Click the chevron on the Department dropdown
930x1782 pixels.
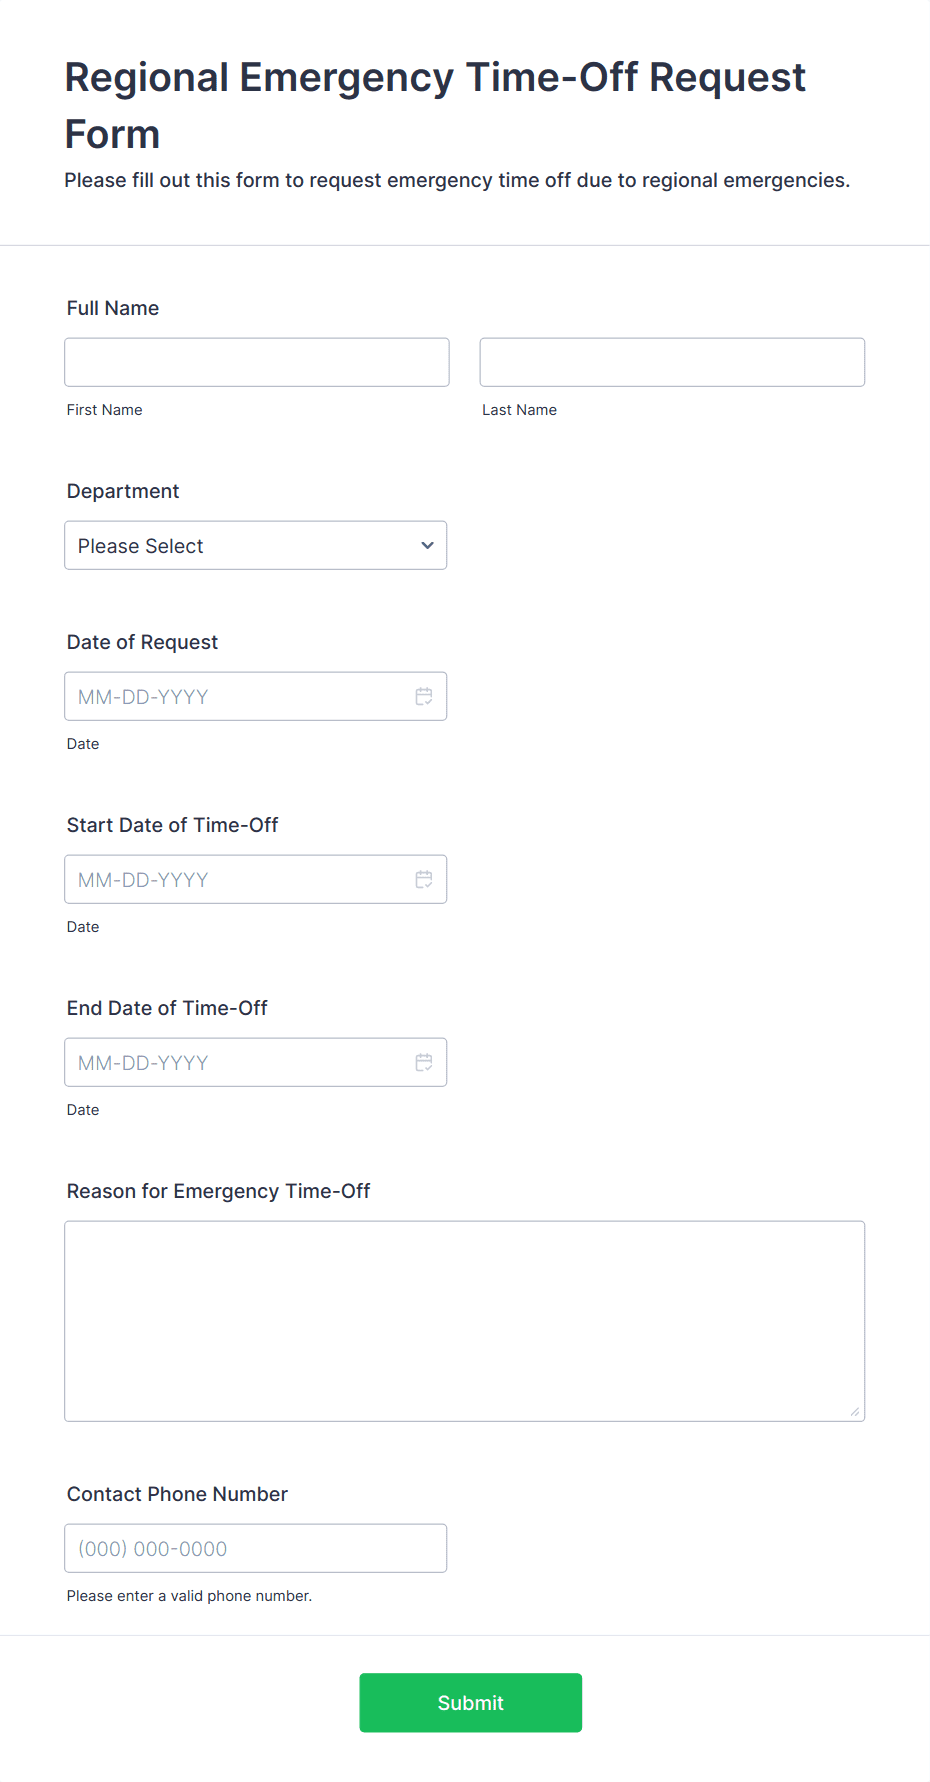click(426, 545)
